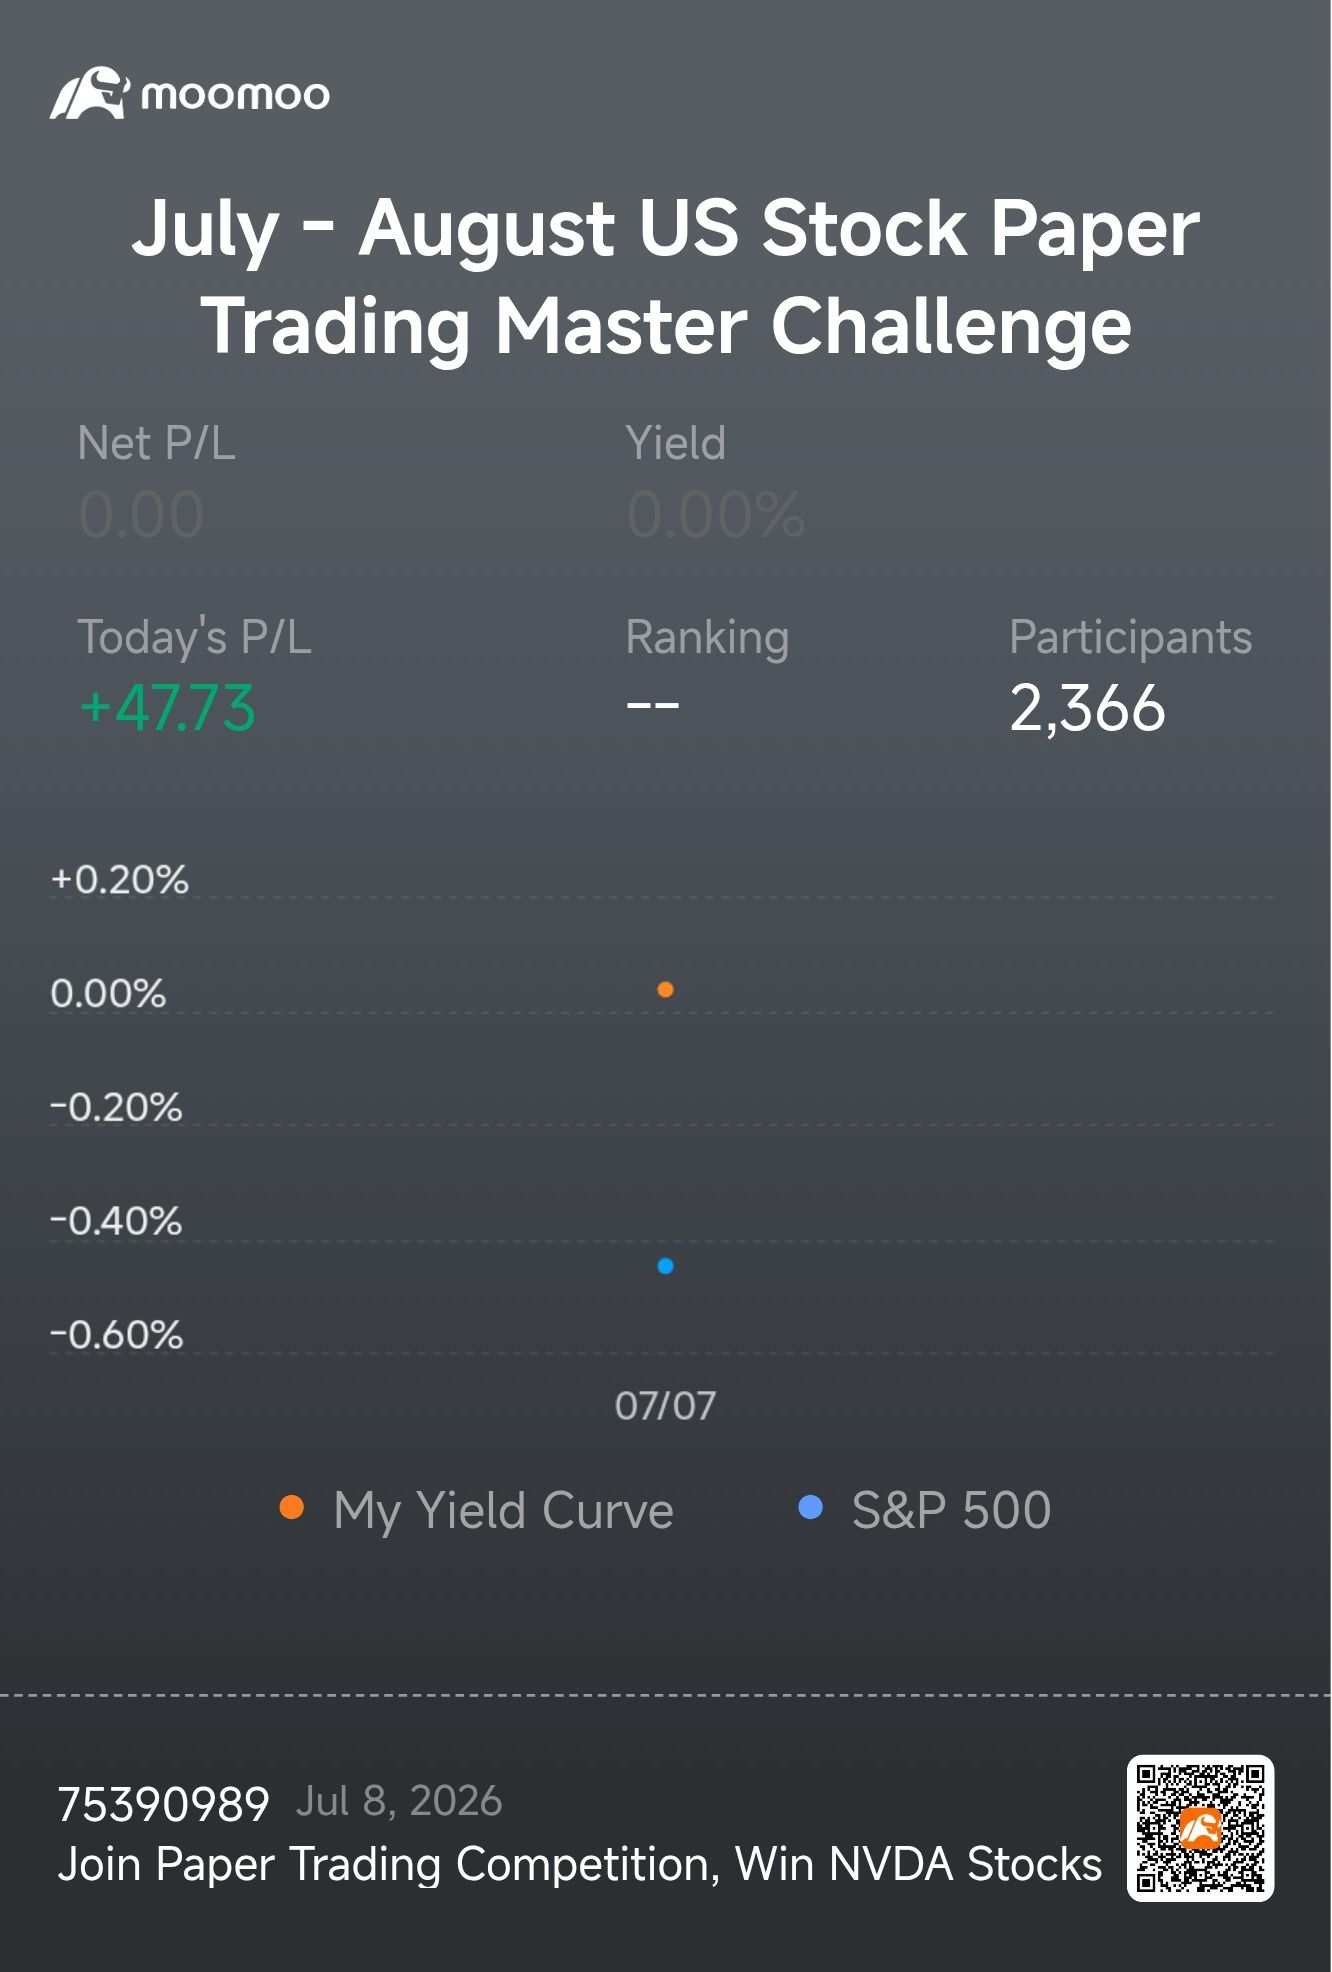Select the orange data point on chart
The image size is (1332, 1972).
665,990
